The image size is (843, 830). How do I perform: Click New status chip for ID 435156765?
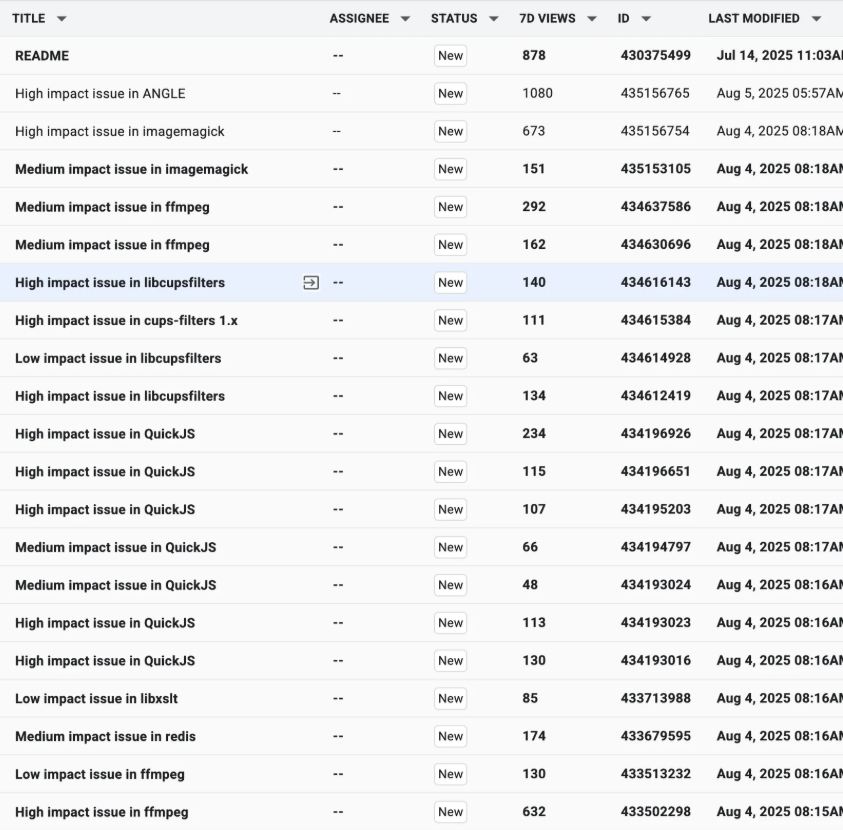451,94
